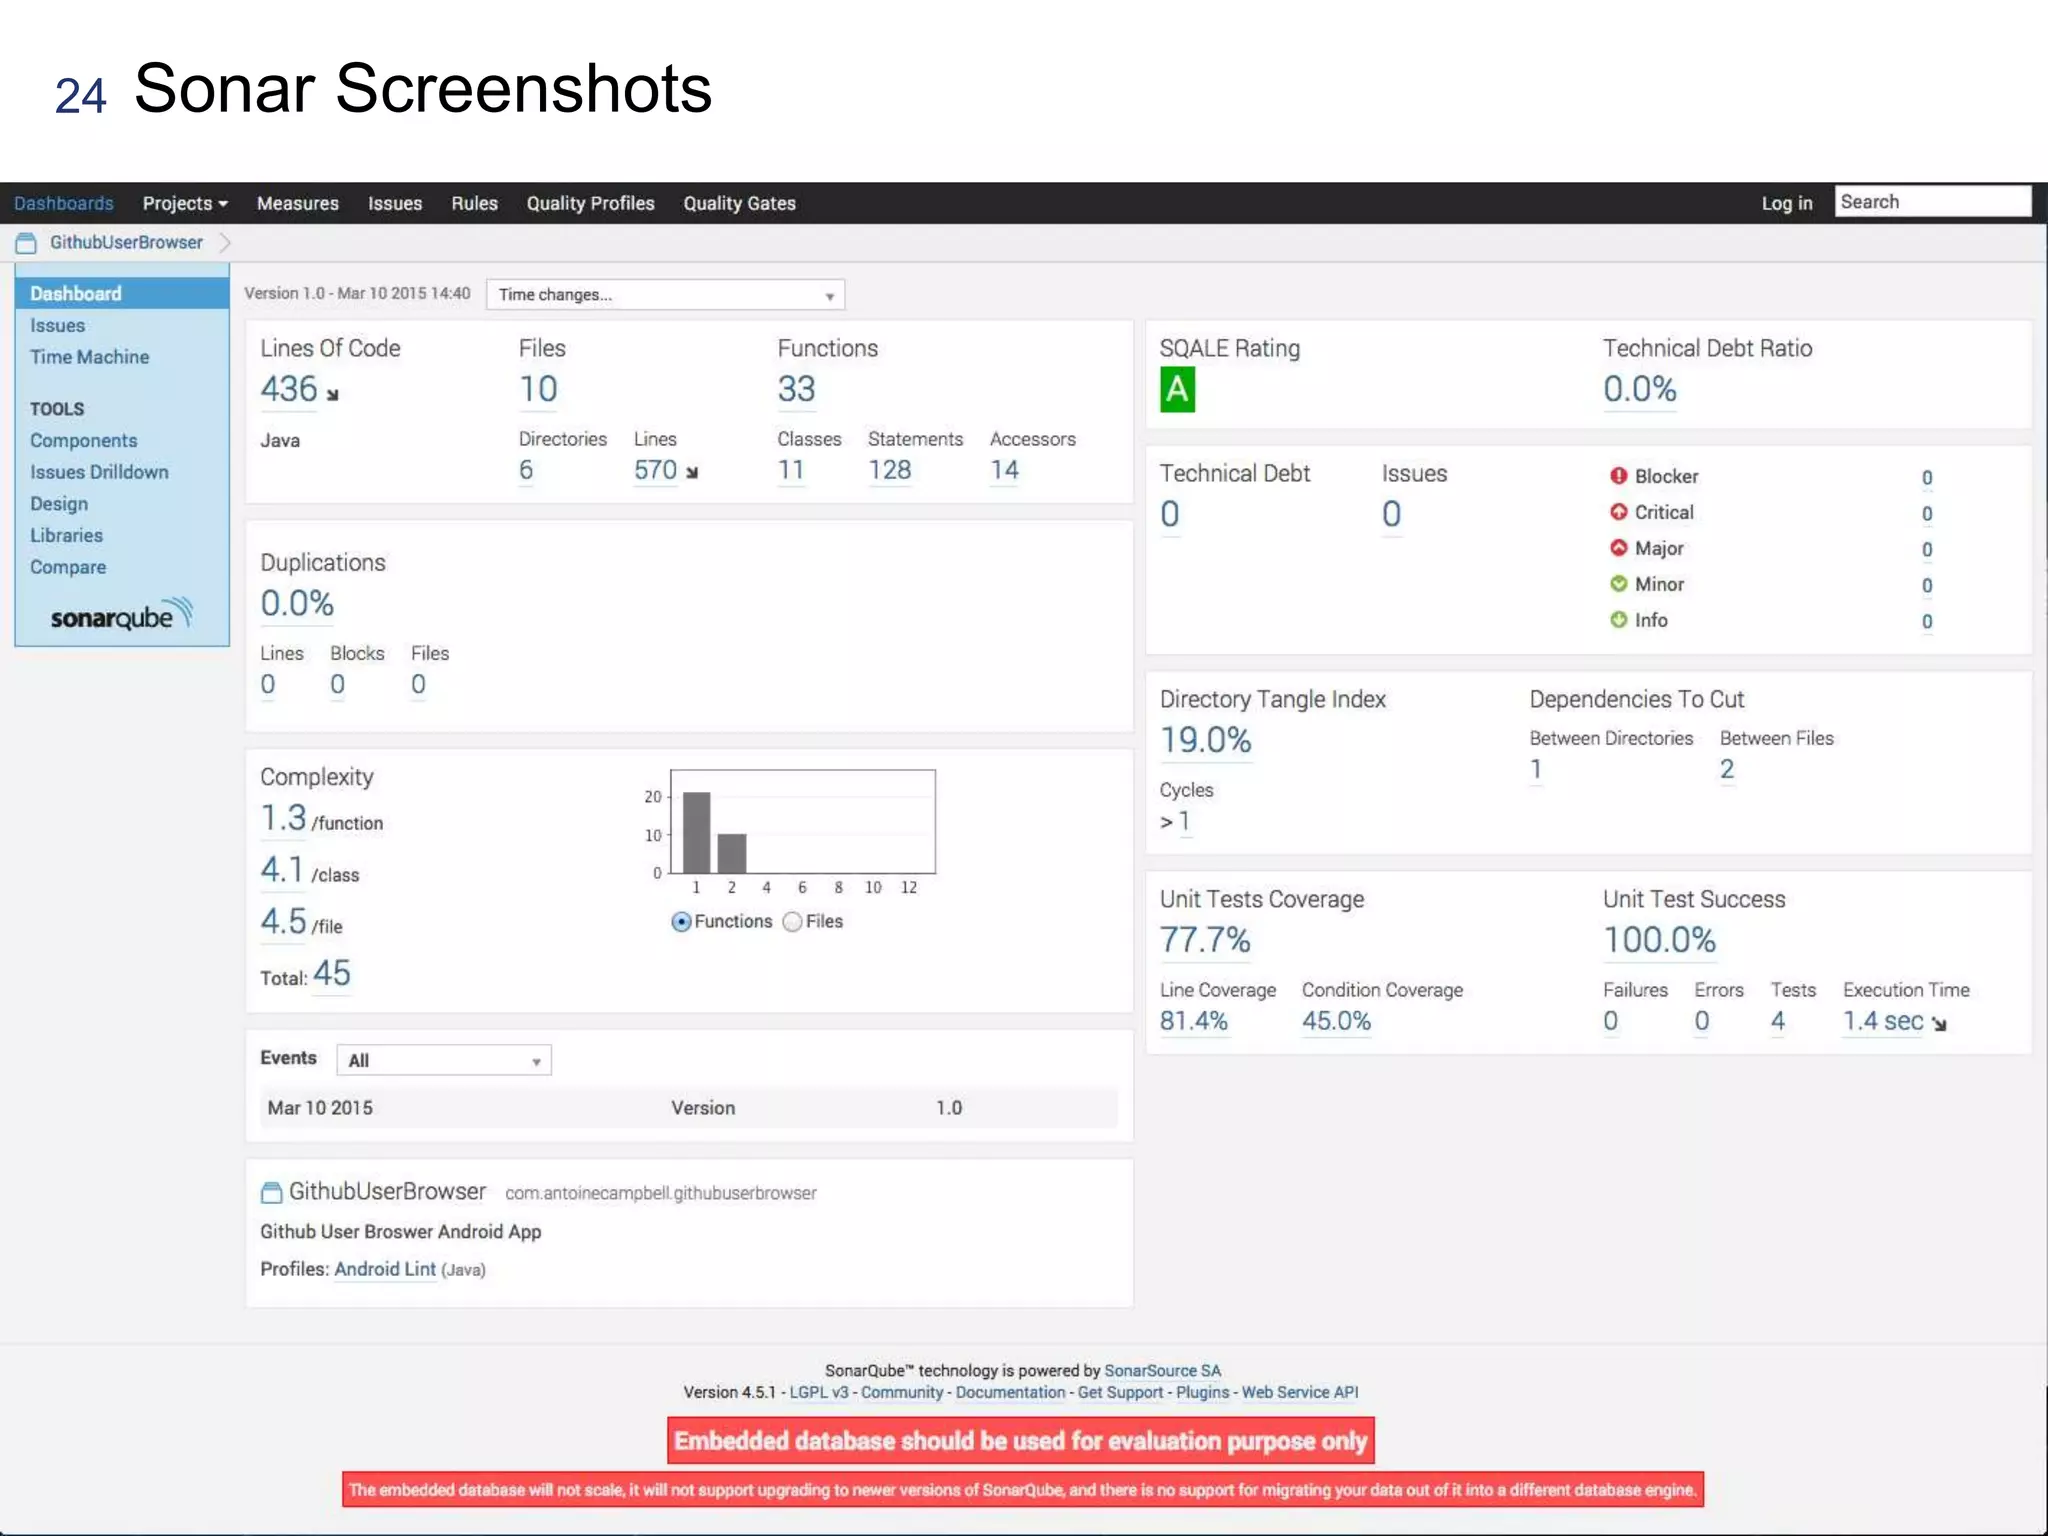The height and width of the screenshot is (1536, 2048).
Task: Expand the Projects menu
Action: [x=185, y=203]
